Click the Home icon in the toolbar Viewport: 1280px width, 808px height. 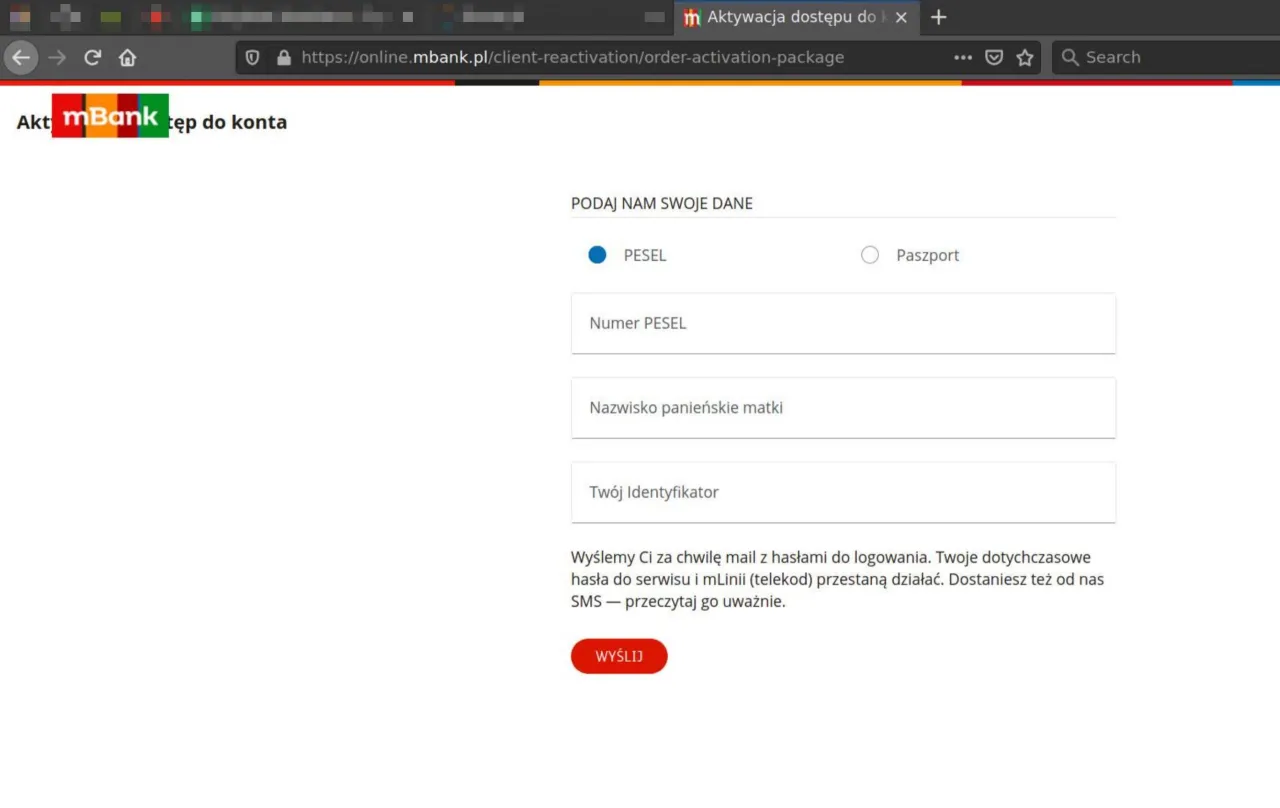tap(127, 57)
